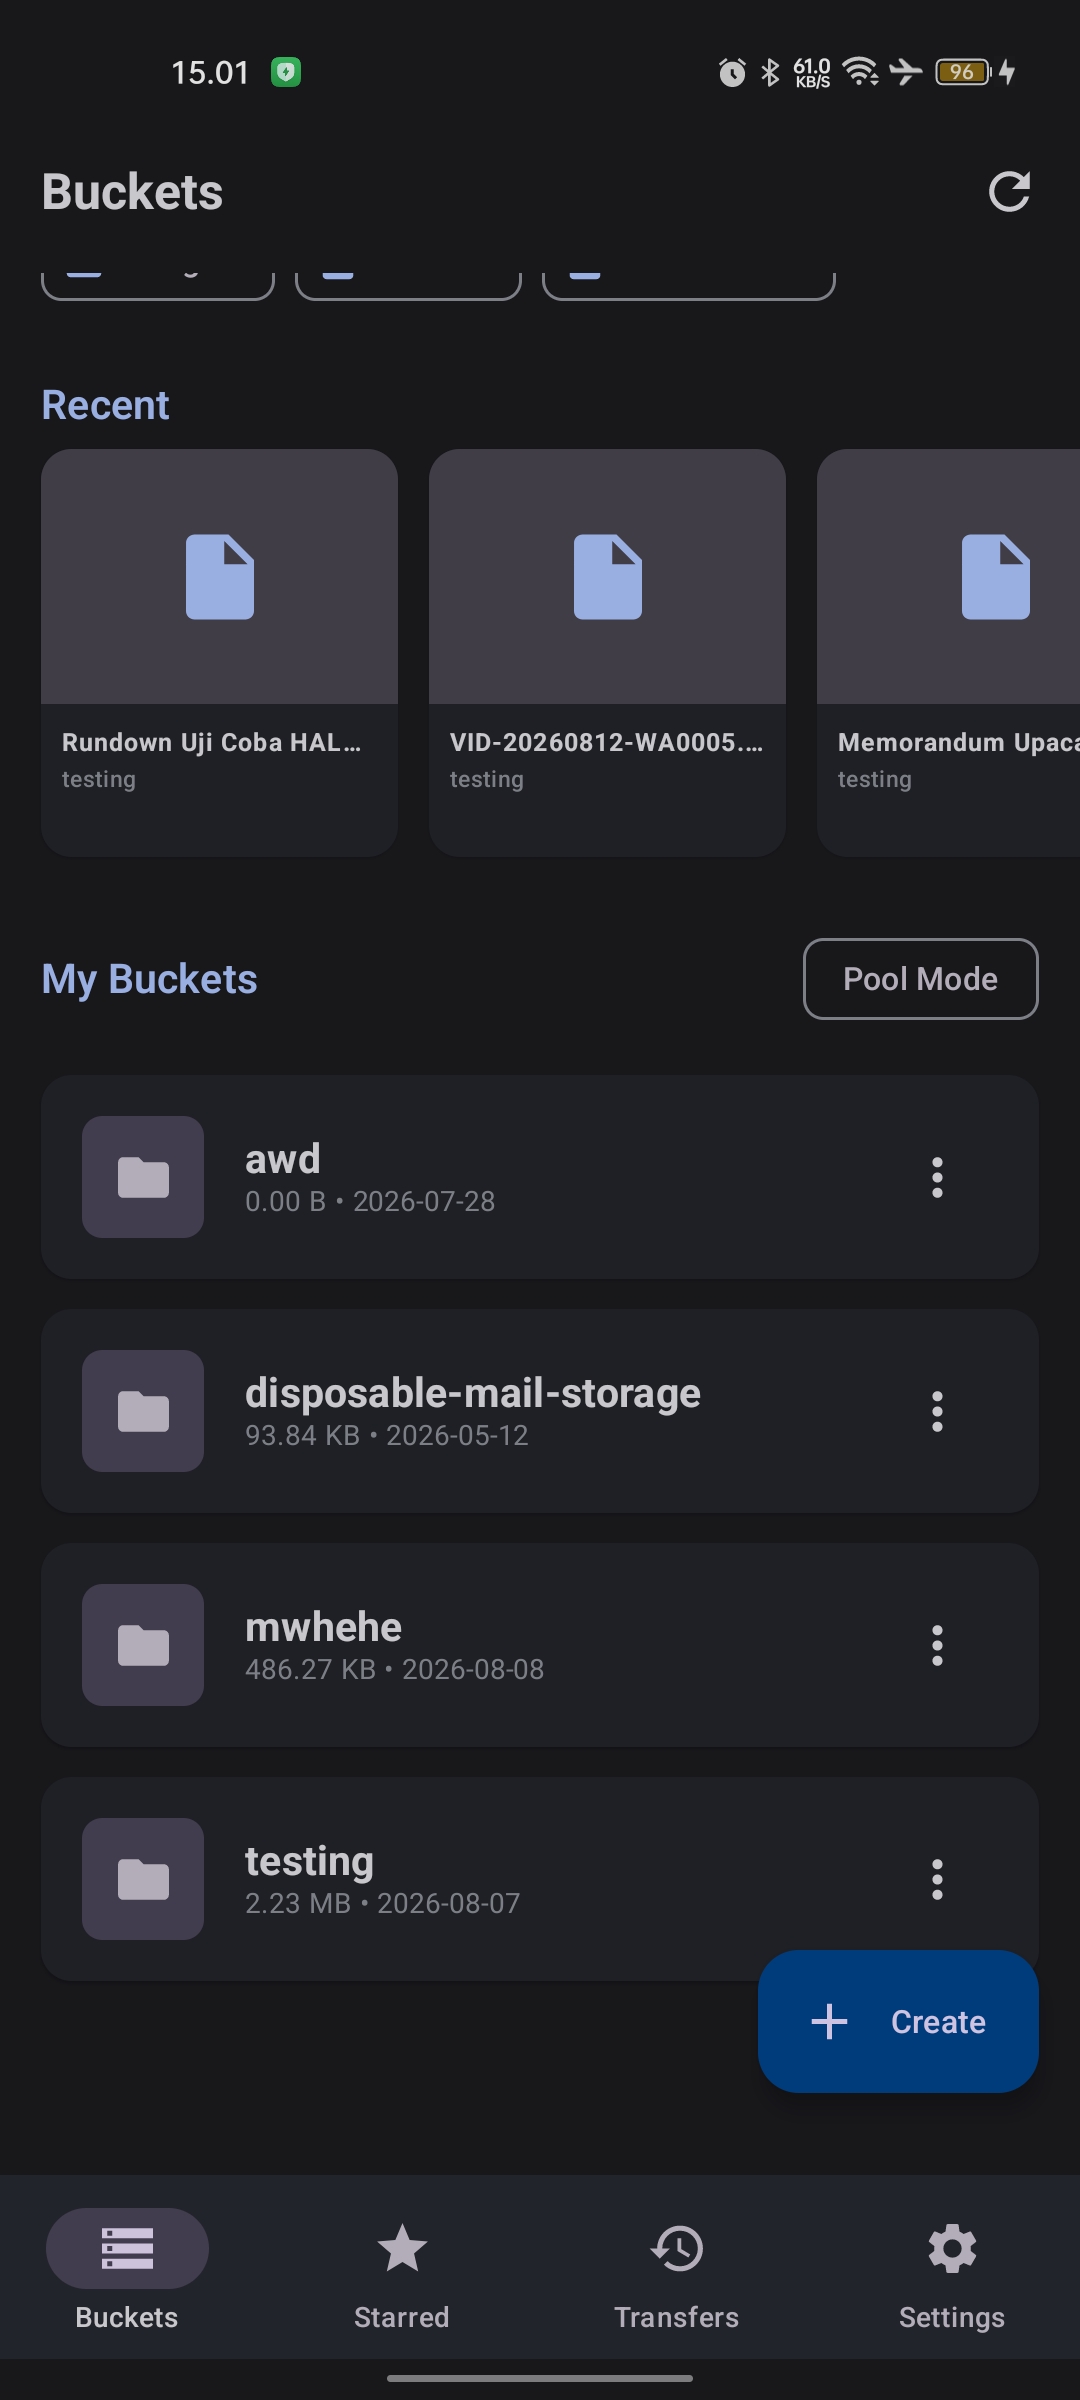This screenshot has height=2400, width=1080.
Task: Open the disposable-mail-storage folder icon
Action: tap(143, 1411)
